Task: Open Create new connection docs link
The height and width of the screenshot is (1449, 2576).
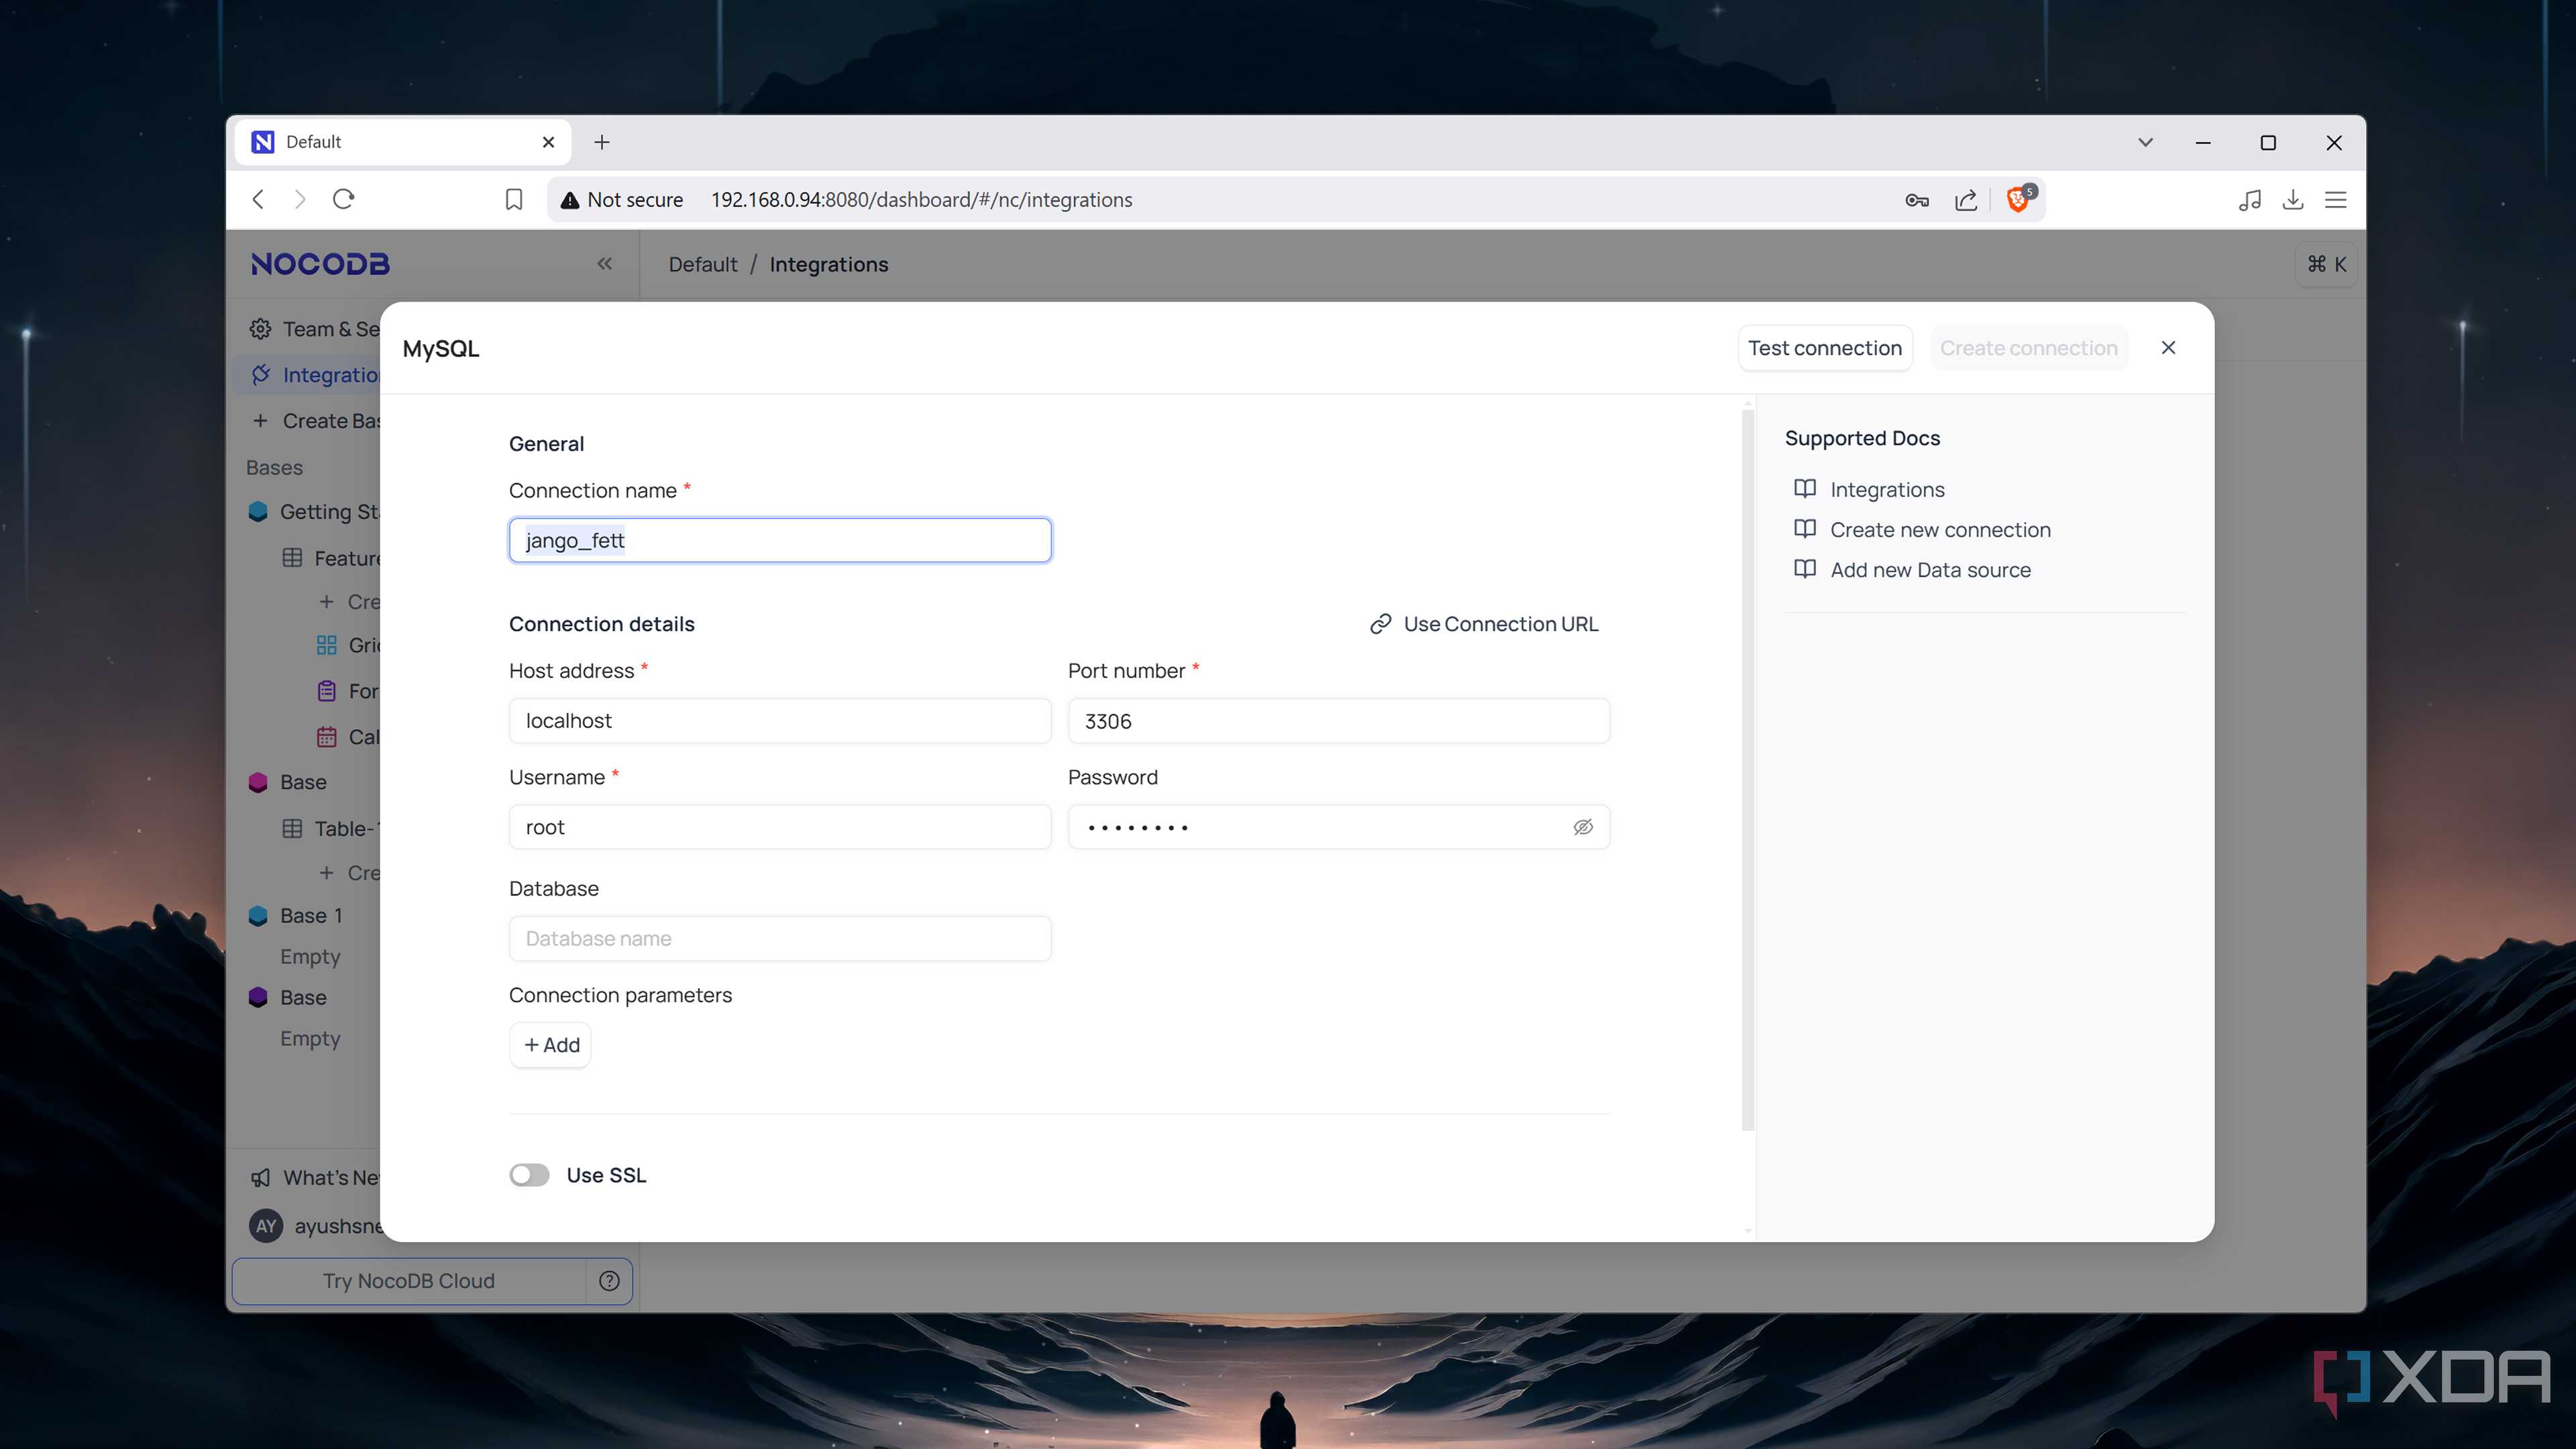Action: (x=1922, y=529)
